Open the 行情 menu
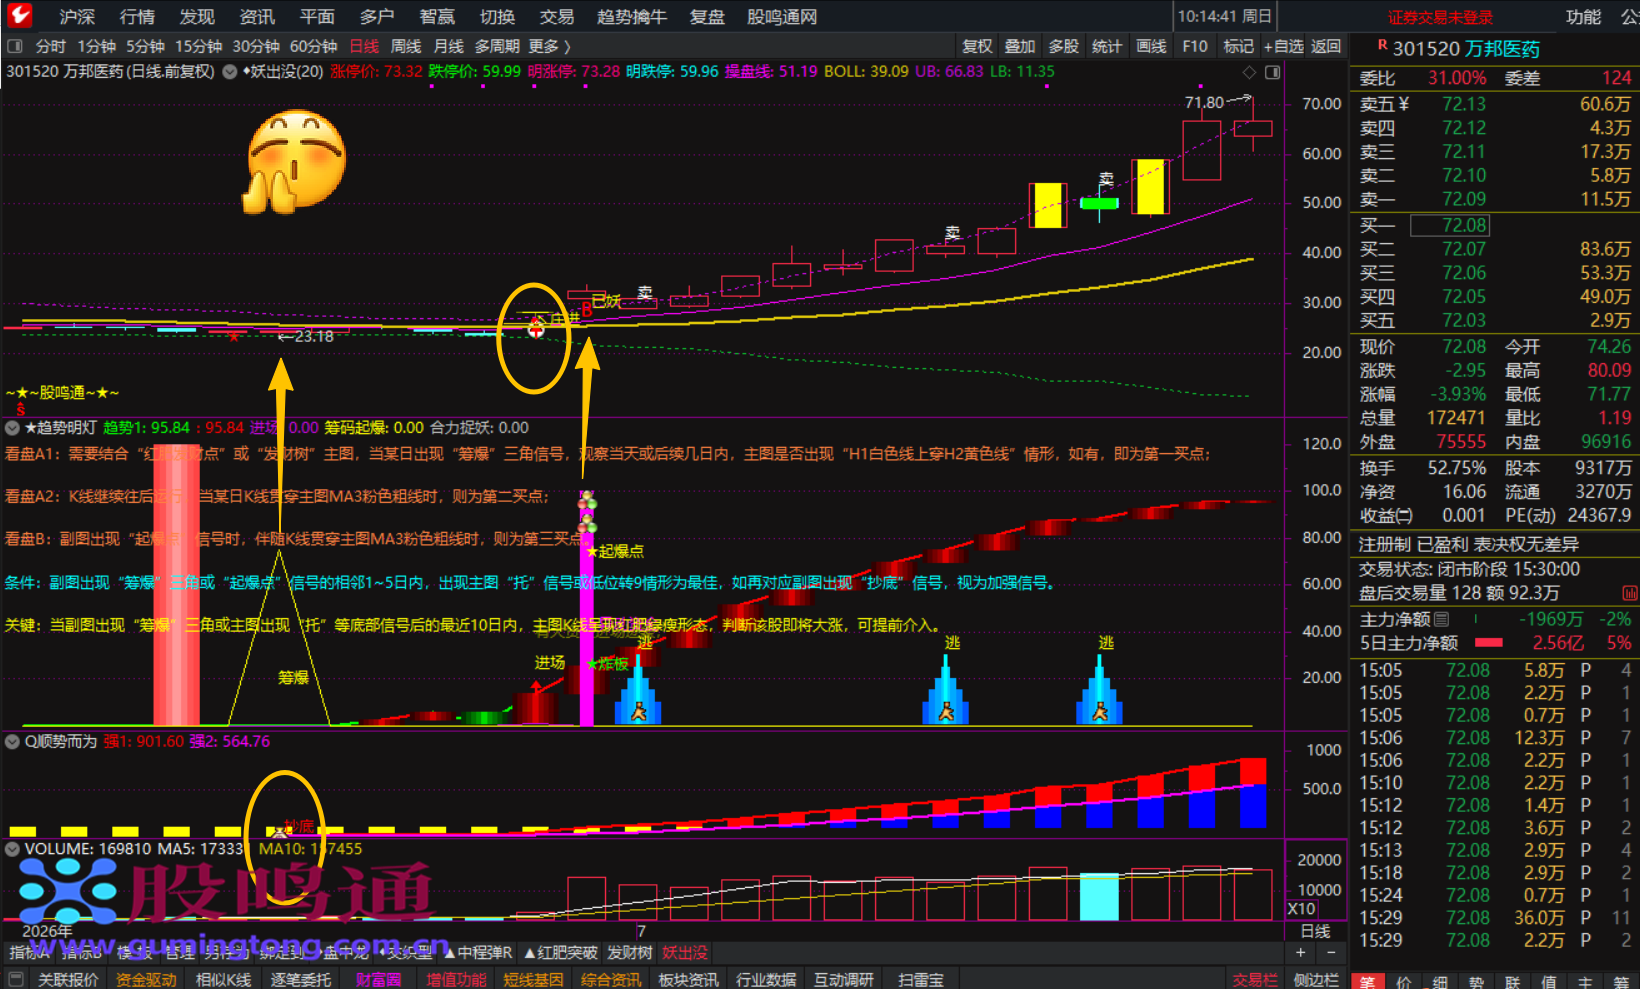The image size is (1640, 989). pyautogui.click(x=137, y=17)
